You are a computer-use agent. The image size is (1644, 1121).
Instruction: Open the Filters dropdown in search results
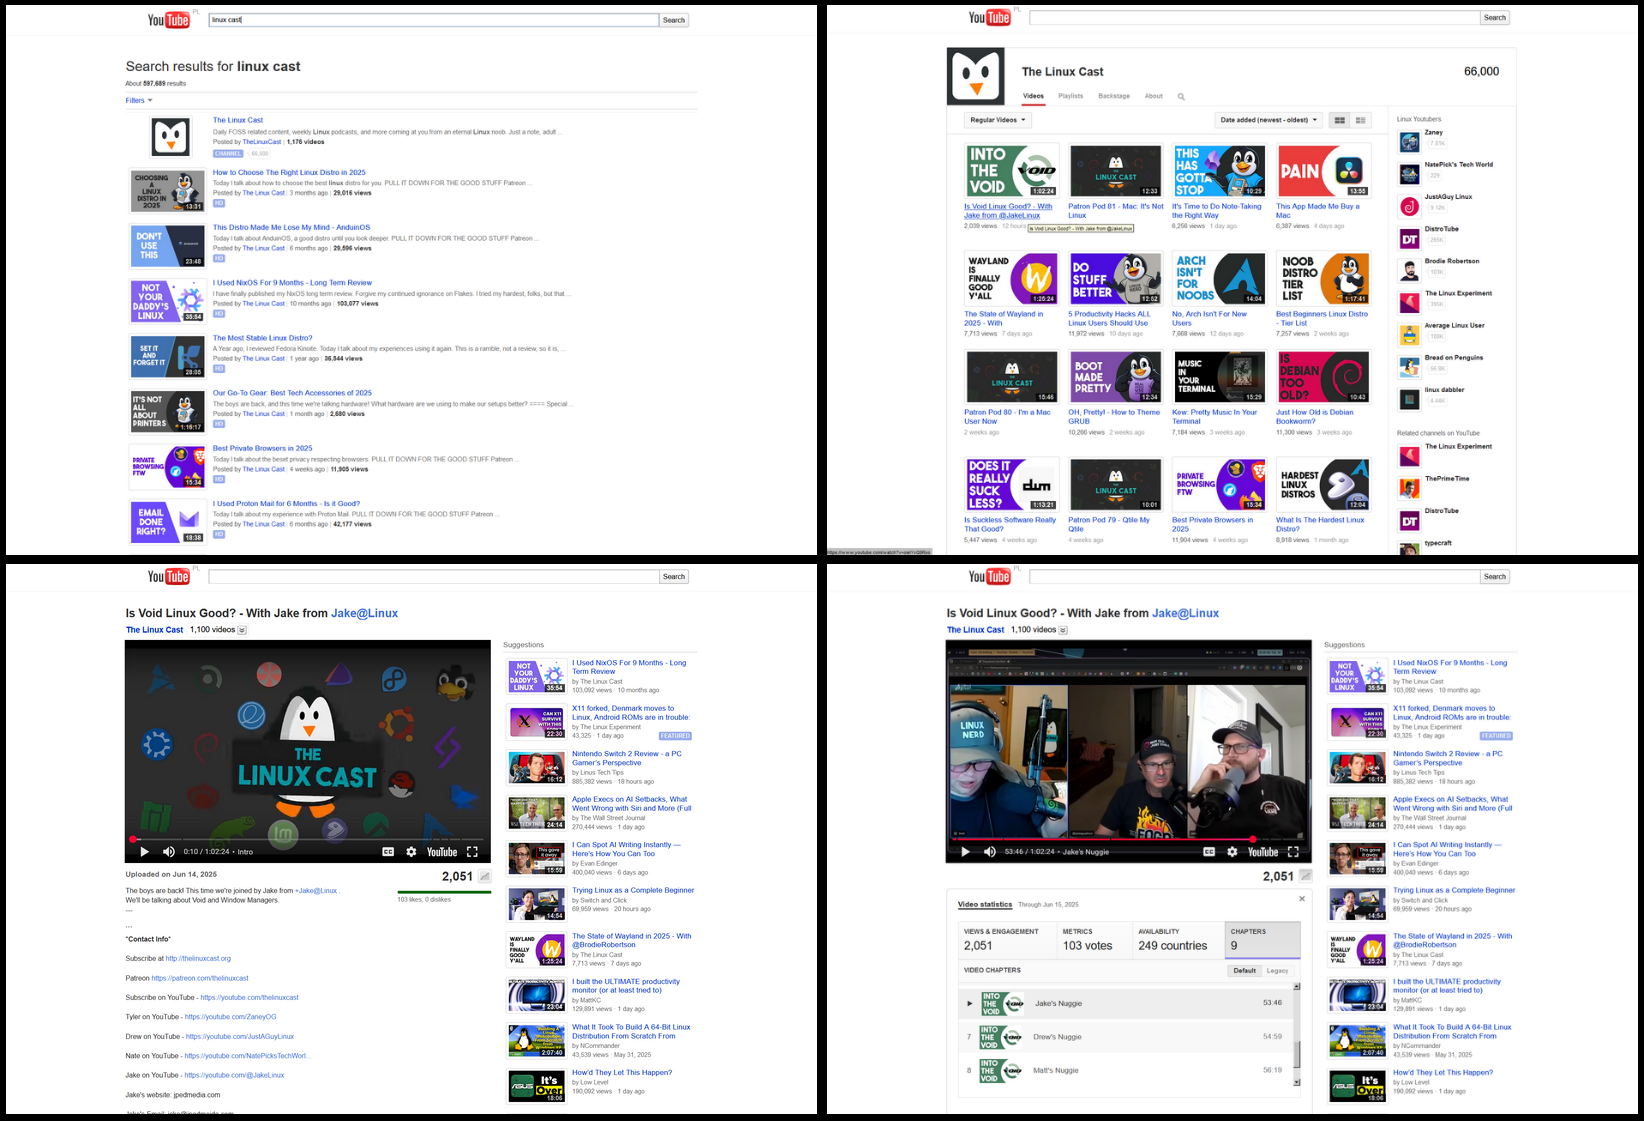point(139,100)
